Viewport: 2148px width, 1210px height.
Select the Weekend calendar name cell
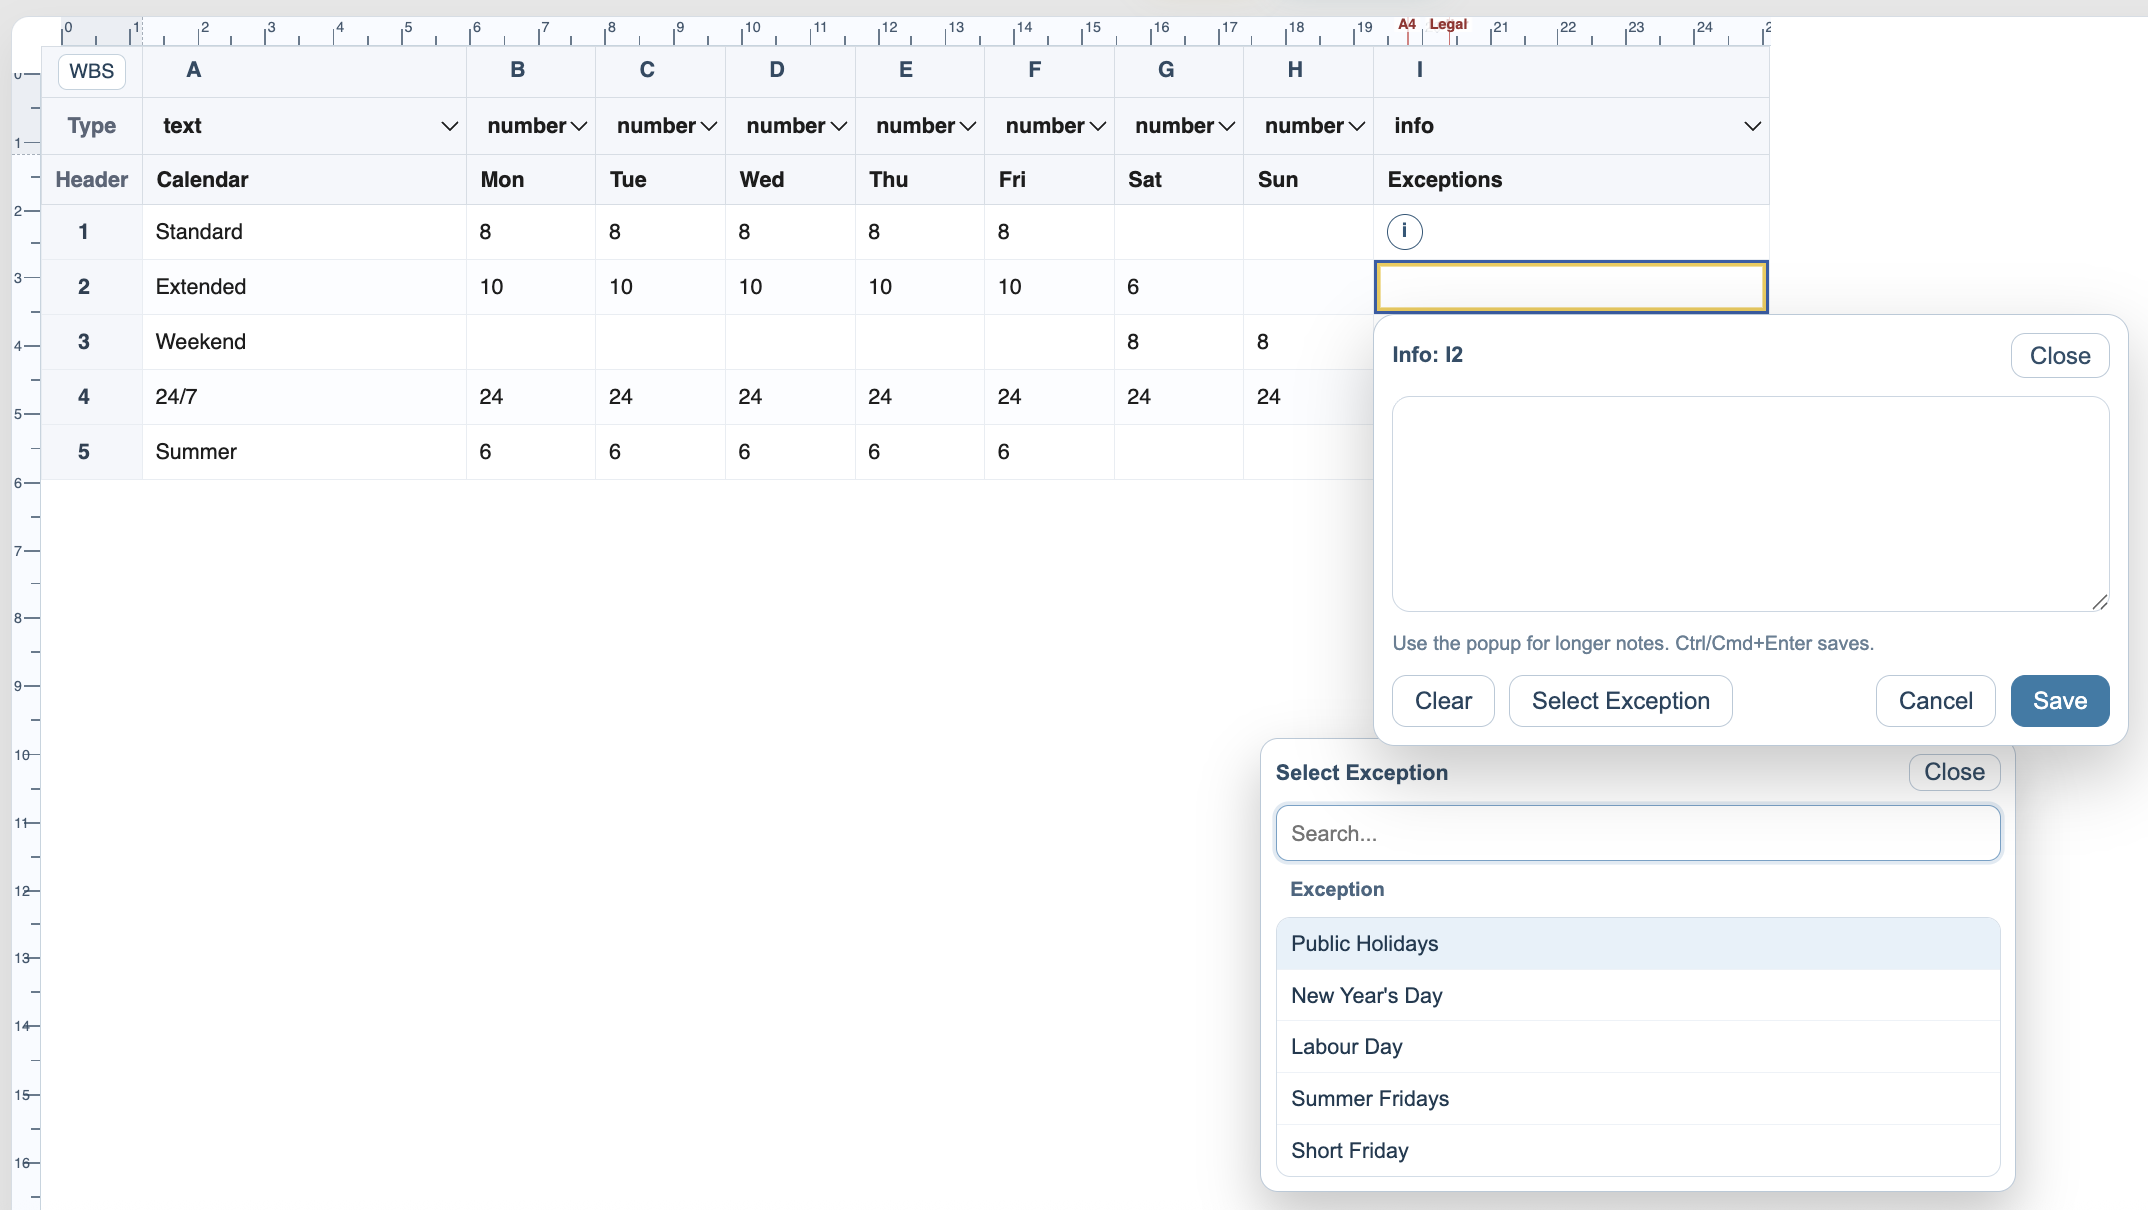point(304,342)
